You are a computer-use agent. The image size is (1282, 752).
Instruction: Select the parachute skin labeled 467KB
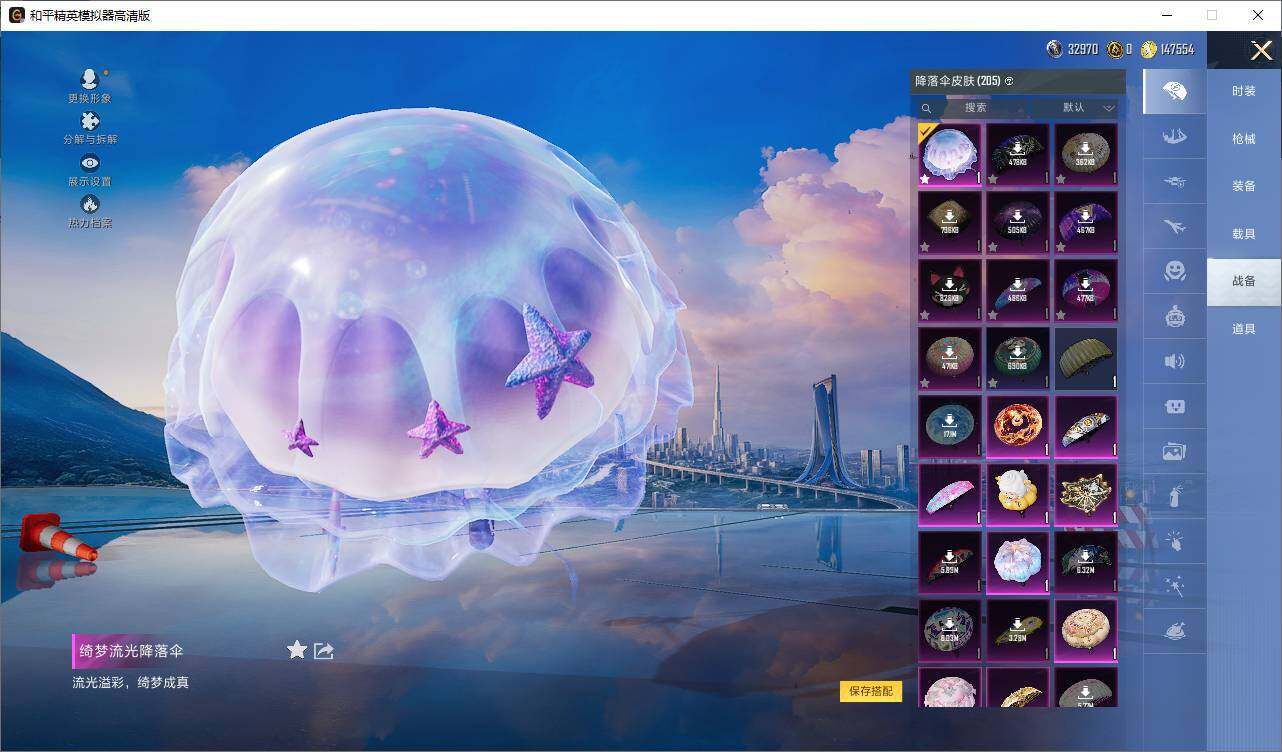click(x=1086, y=223)
